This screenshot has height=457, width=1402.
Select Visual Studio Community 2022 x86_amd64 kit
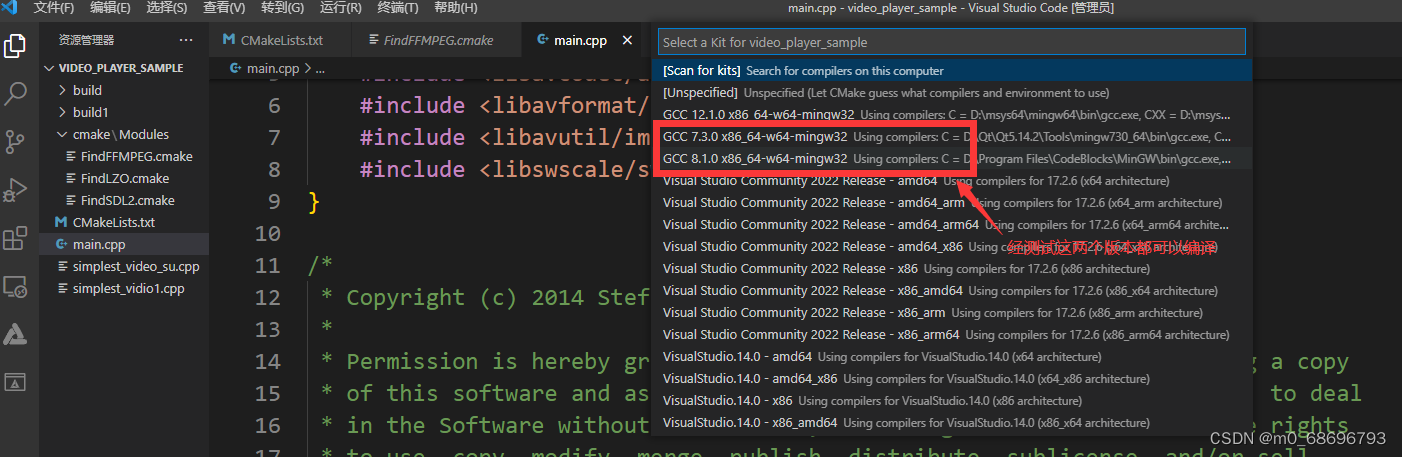952,291
